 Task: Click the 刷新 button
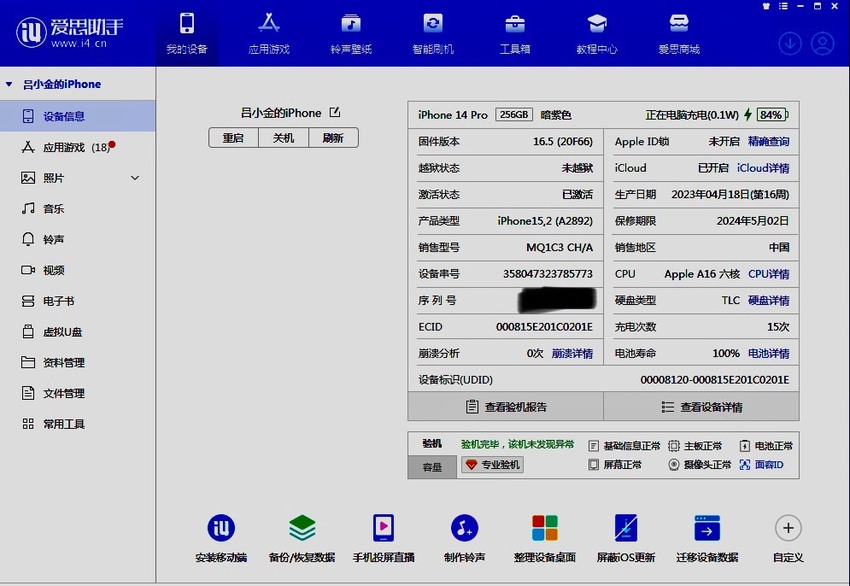coord(333,138)
